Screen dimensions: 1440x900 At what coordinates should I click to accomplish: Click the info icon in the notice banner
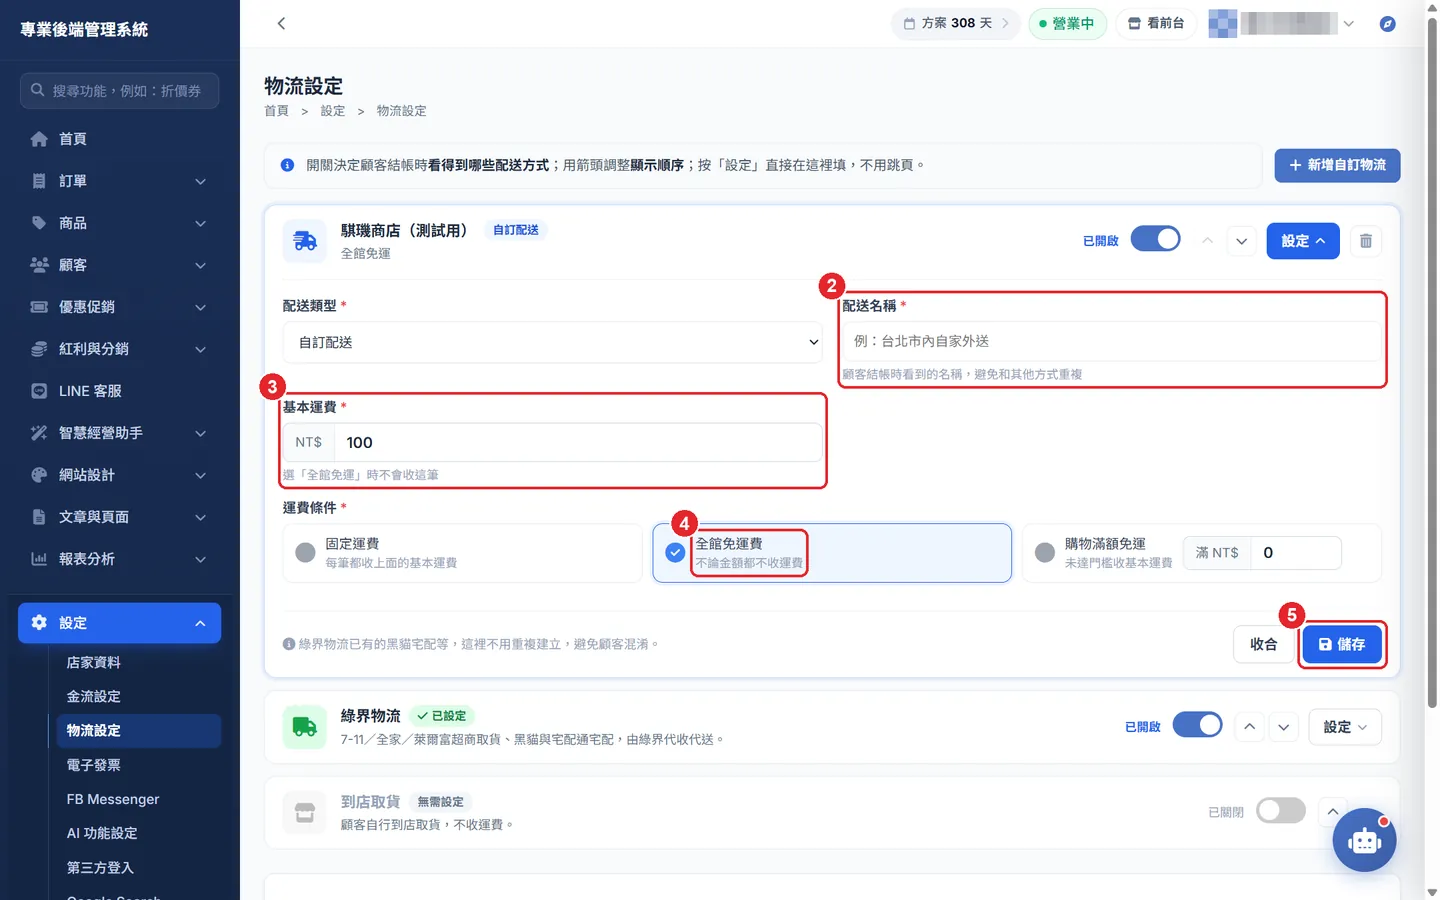click(287, 165)
